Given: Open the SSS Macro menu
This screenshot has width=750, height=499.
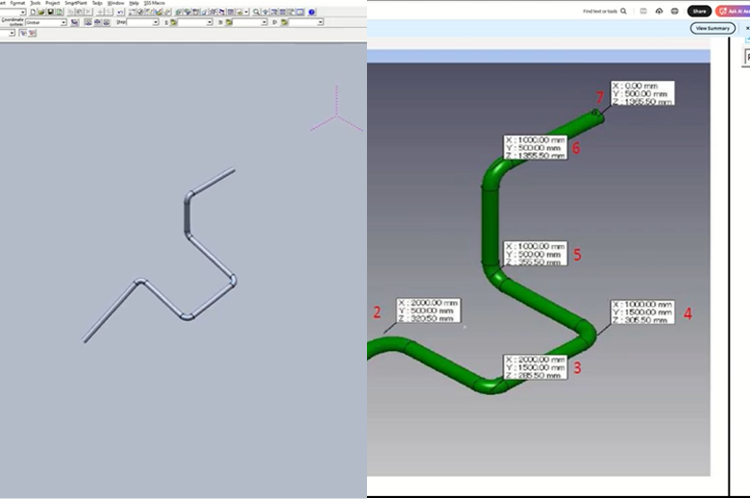Looking at the screenshot, I should [x=154, y=3].
